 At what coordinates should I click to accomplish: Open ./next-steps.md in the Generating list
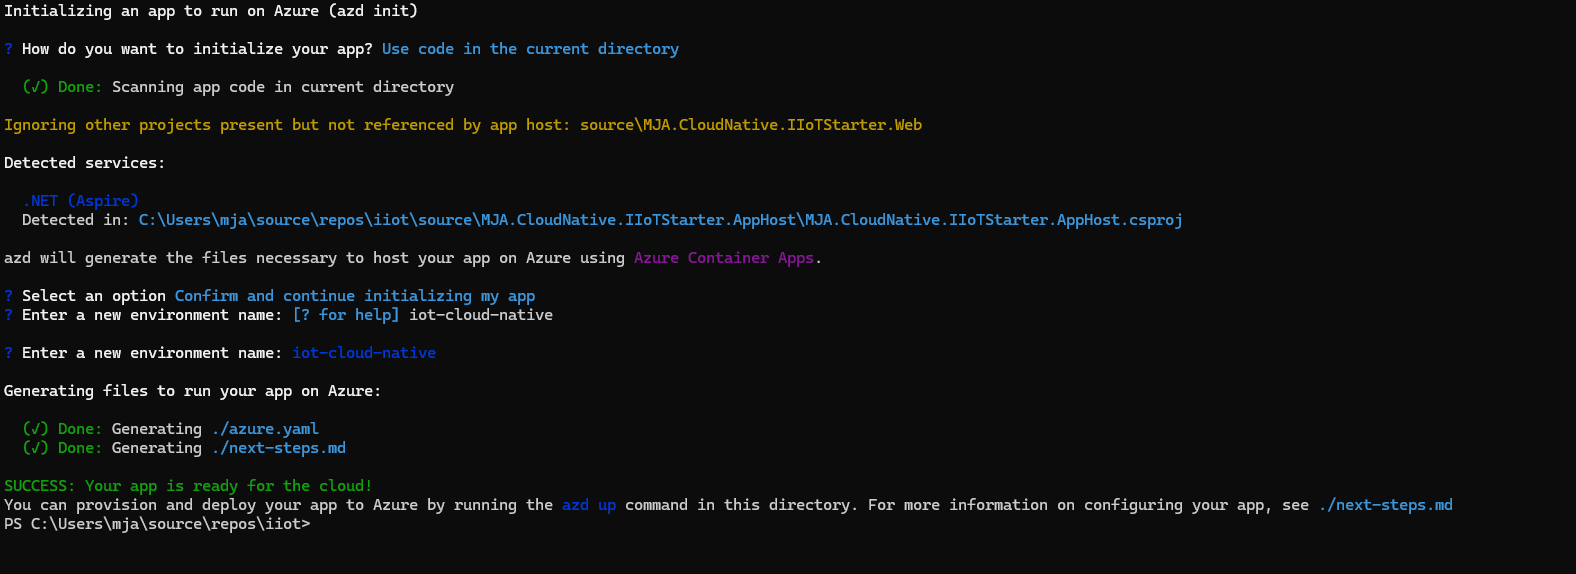click(x=278, y=448)
